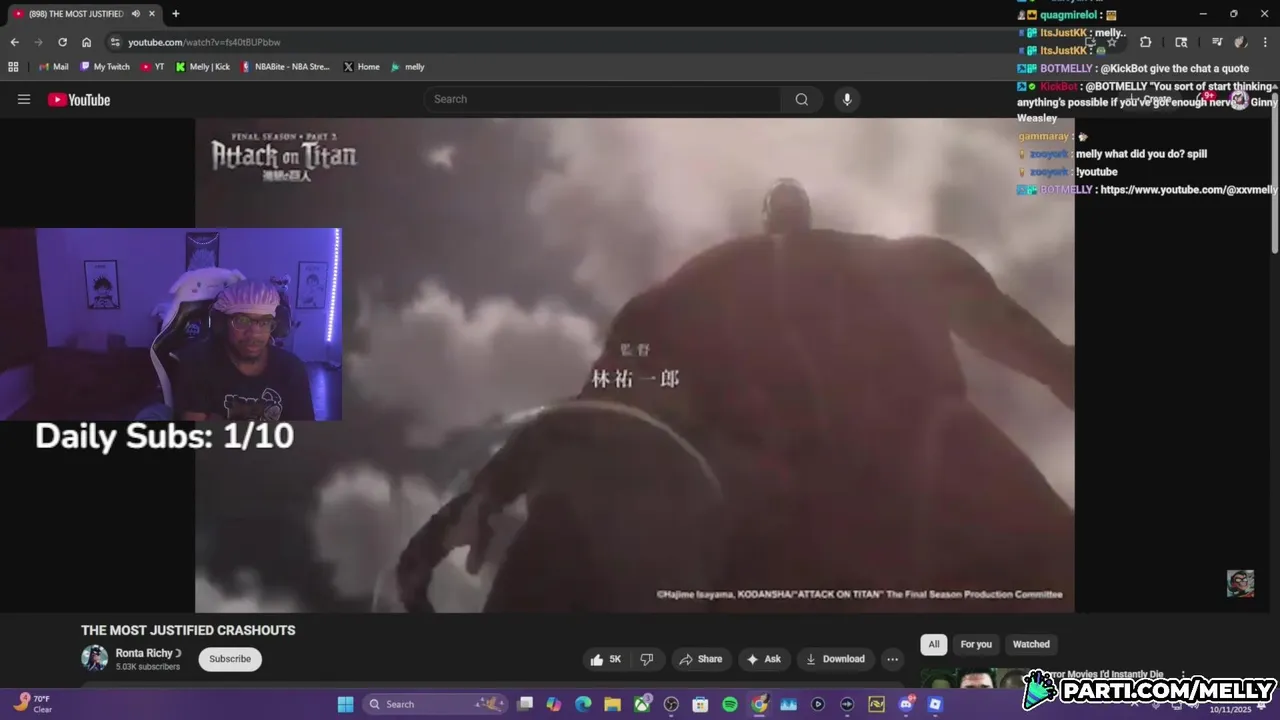The height and width of the screenshot is (720, 1280).
Task: Click the video title THE MOST JUSTIFIED CRASHOUTS
Action: click(188, 630)
